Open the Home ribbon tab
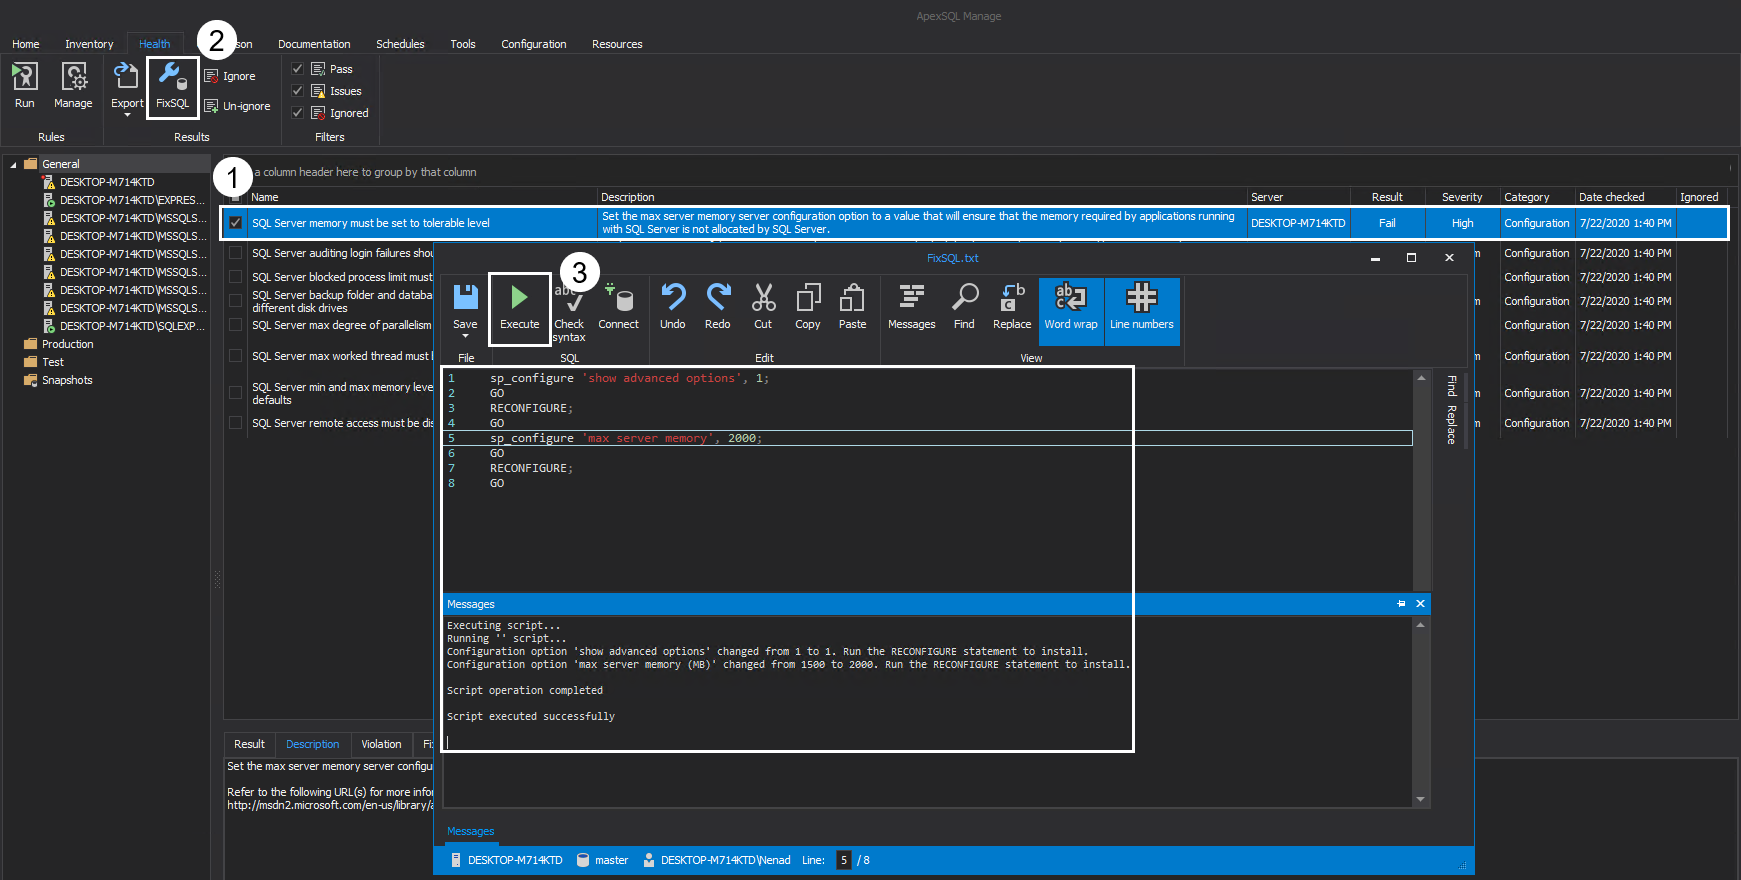 pos(26,44)
